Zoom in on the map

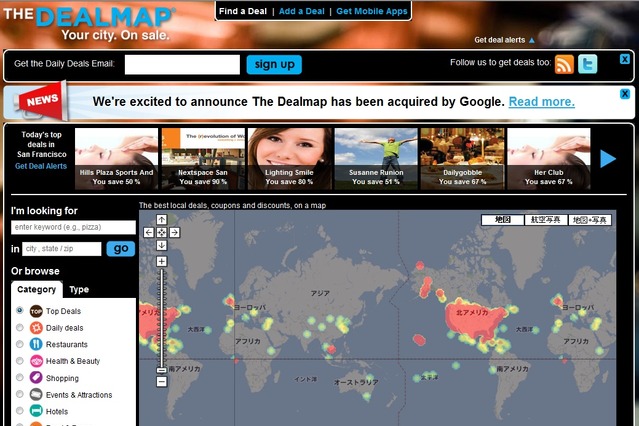[162, 261]
